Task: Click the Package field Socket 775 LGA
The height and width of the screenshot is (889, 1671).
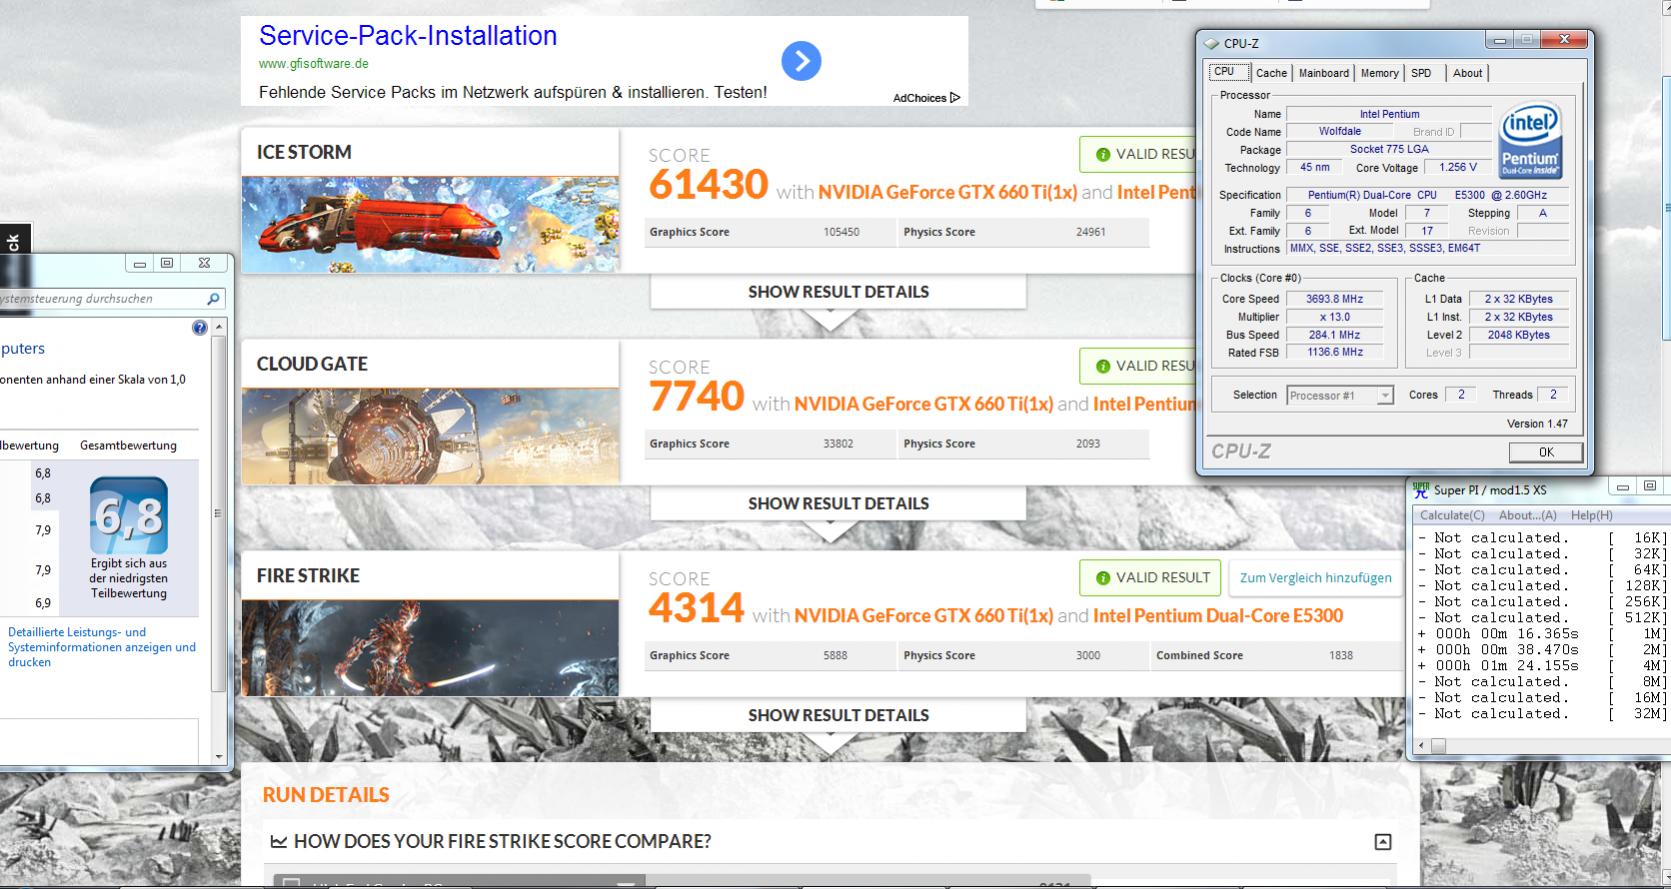Action: (x=1389, y=149)
